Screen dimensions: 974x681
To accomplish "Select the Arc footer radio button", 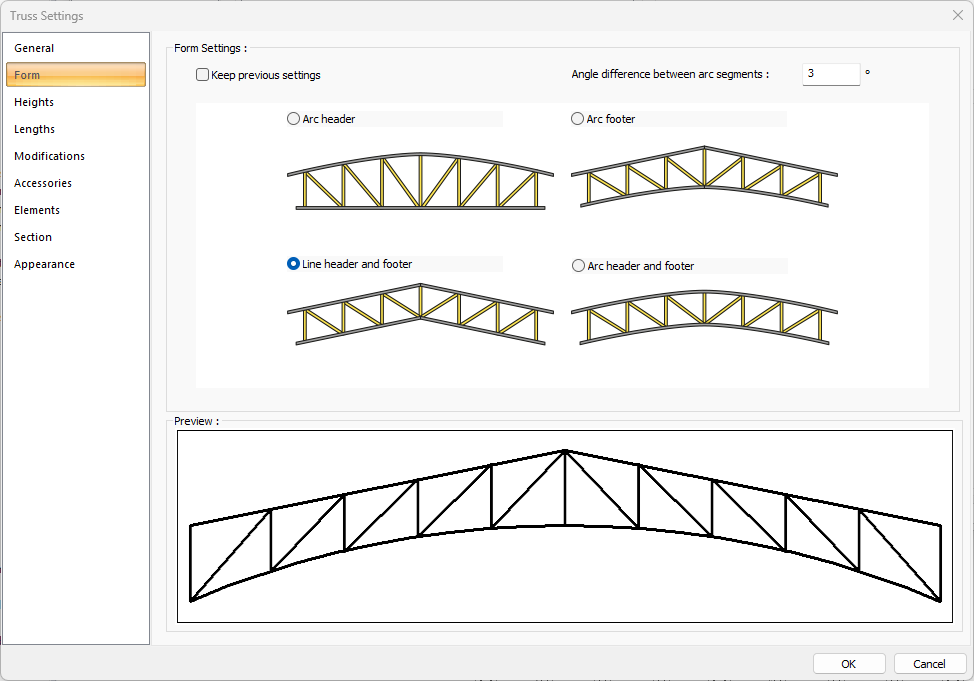I will pyautogui.click(x=578, y=119).
